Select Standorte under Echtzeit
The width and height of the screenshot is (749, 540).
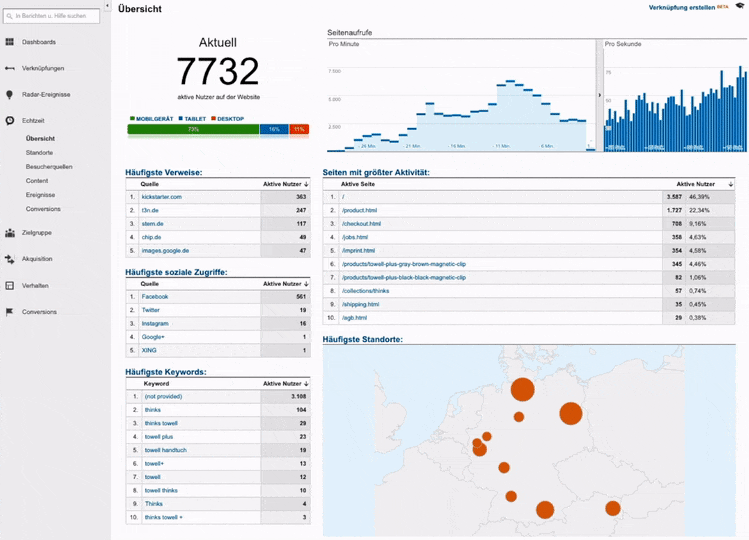click(x=40, y=153)
